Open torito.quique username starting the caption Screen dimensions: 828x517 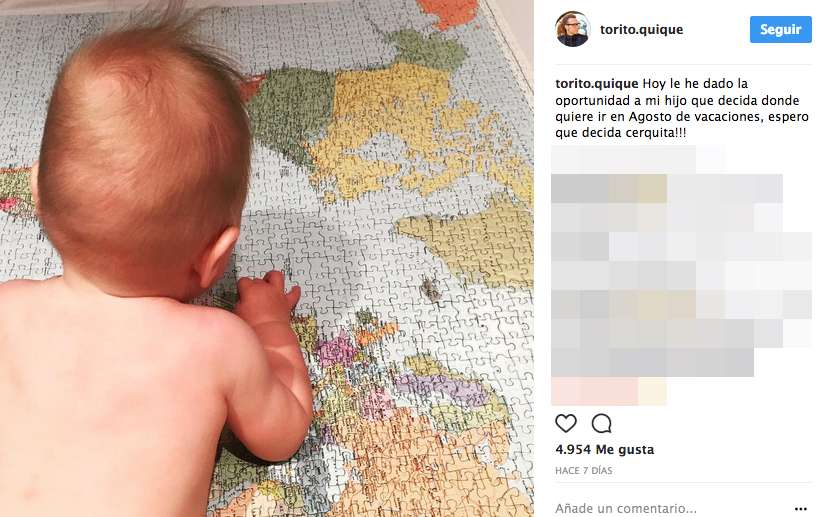pos(597,83)
